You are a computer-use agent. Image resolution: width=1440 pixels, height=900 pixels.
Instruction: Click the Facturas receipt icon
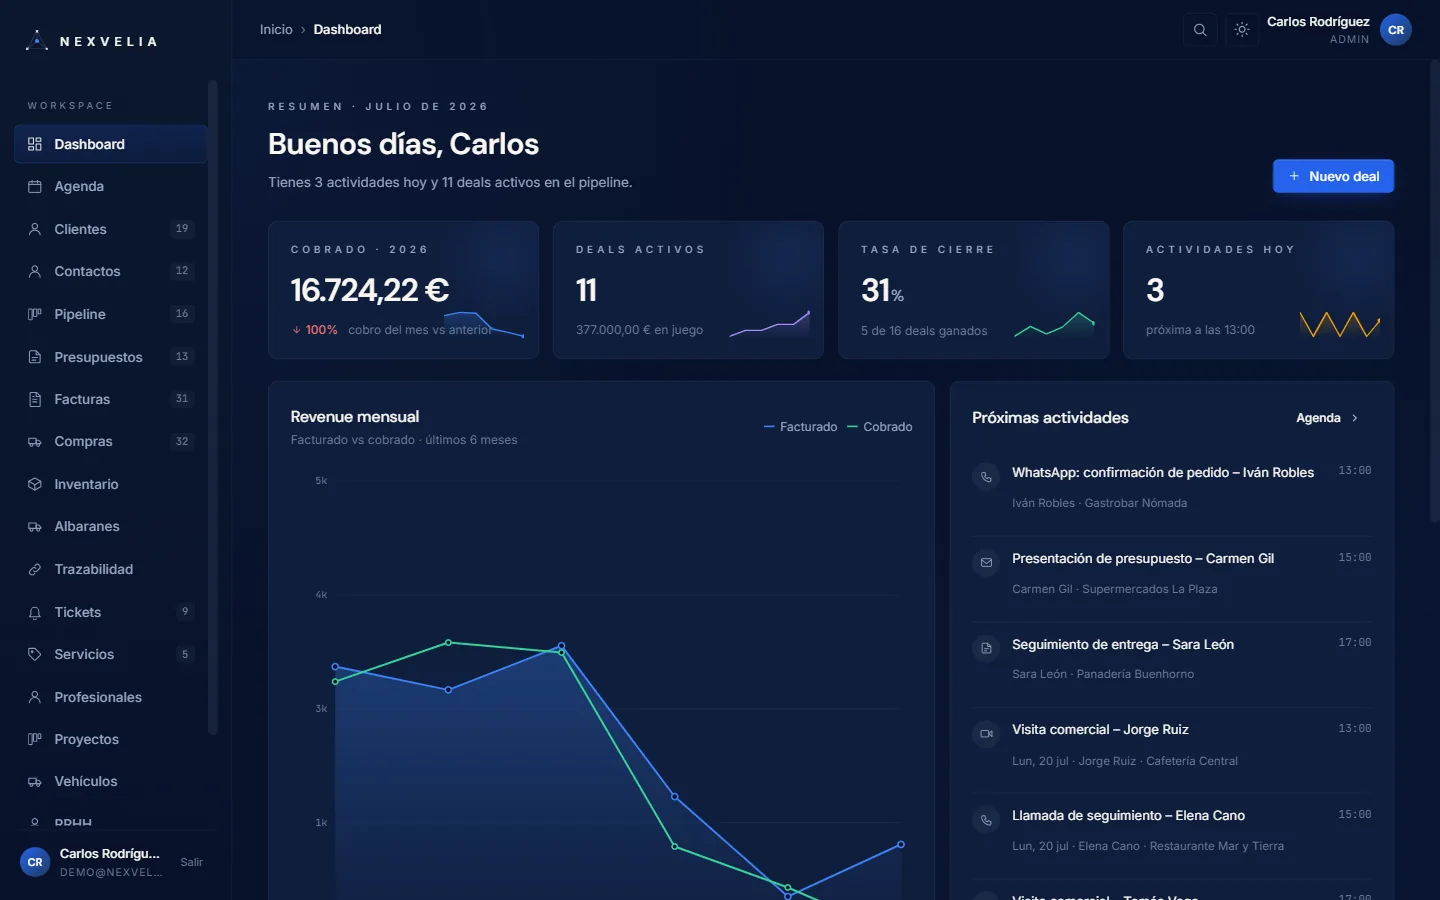(x=35, y=399)
